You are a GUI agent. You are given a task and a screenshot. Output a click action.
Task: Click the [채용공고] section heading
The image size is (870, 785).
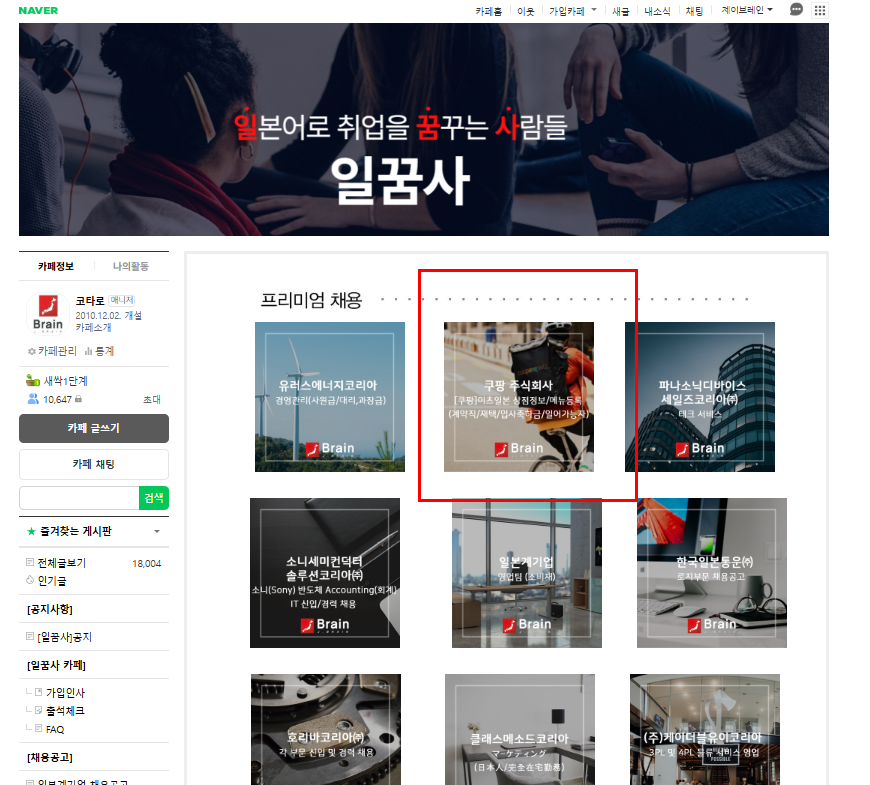click(50, 757)
